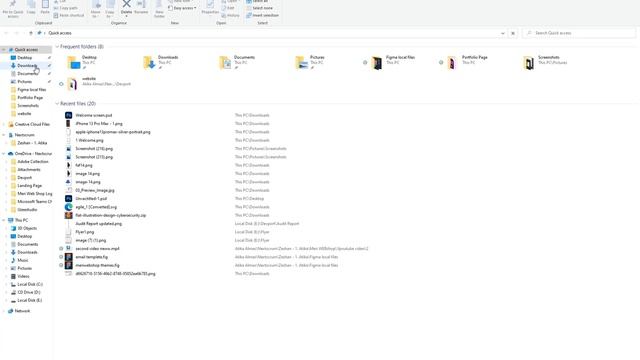Expand the Network tree node
Viewport: 640px width, 360px height.
(4, 311)
